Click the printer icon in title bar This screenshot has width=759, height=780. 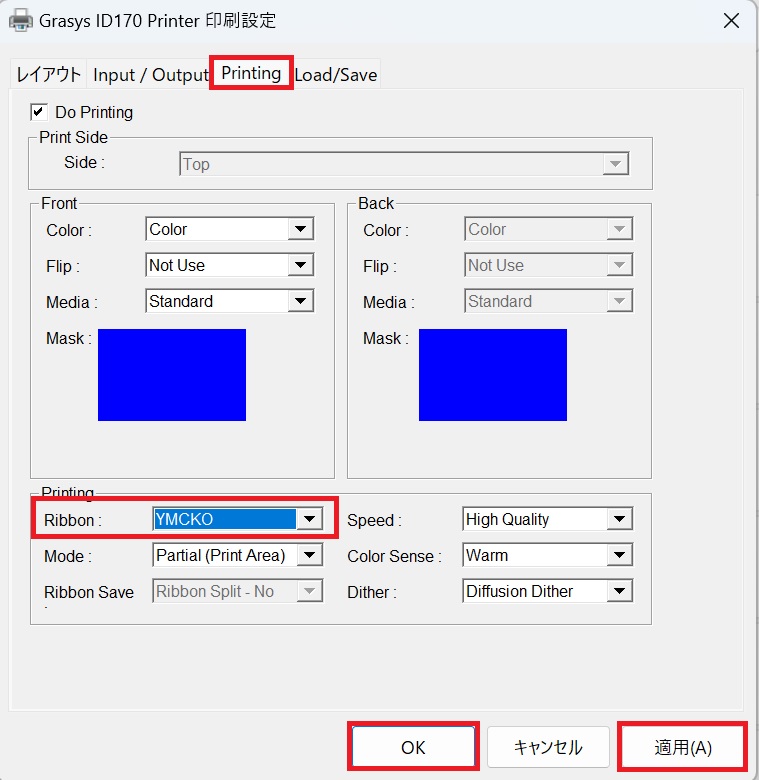(20, 20)
